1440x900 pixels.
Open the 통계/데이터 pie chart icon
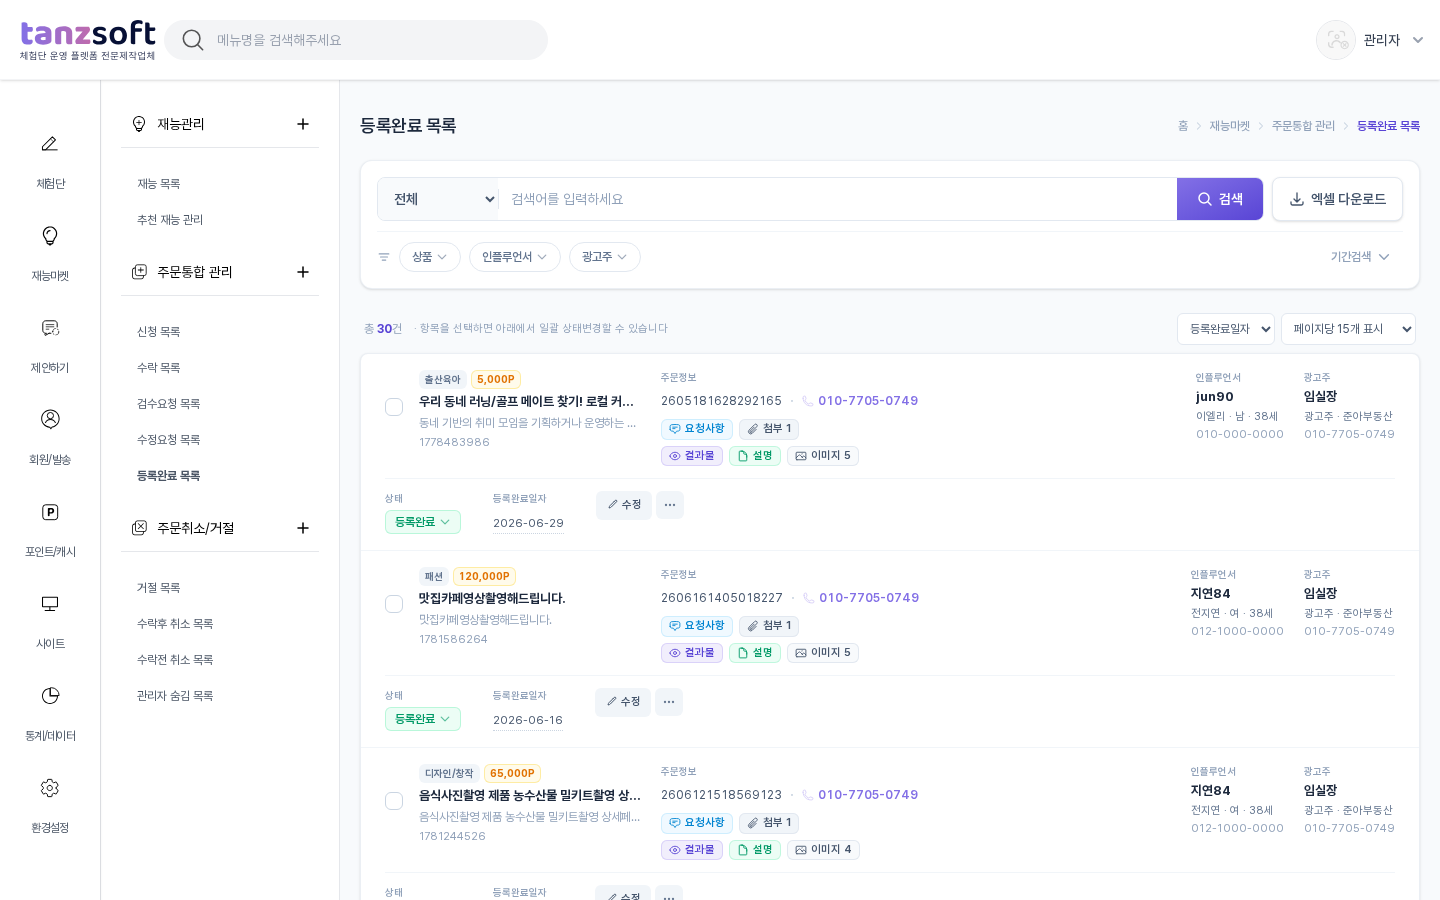click(50, 696)
